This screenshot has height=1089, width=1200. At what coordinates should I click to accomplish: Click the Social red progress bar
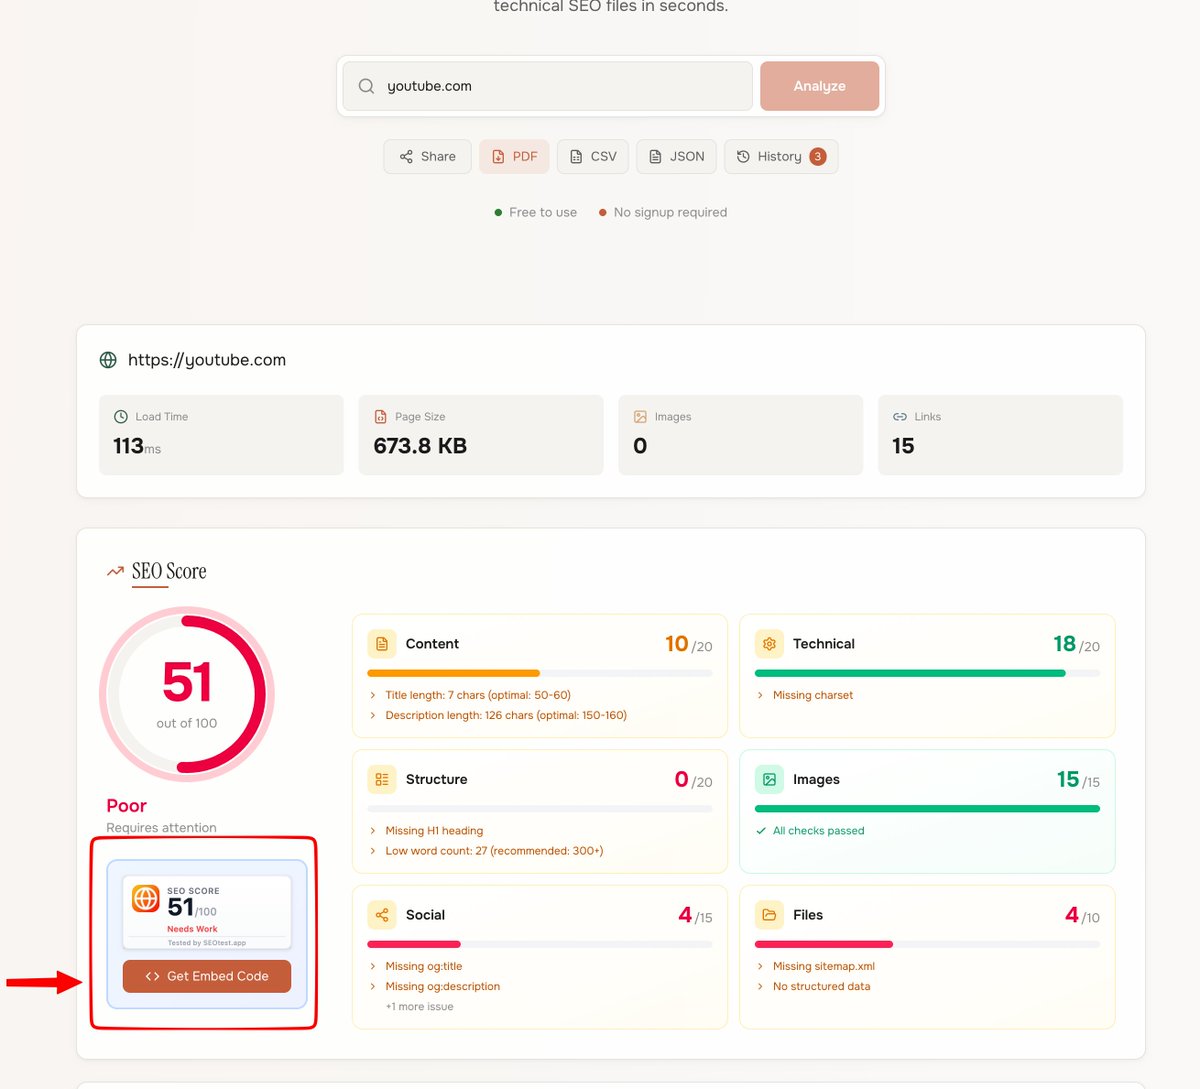click(x=540, y=944)
